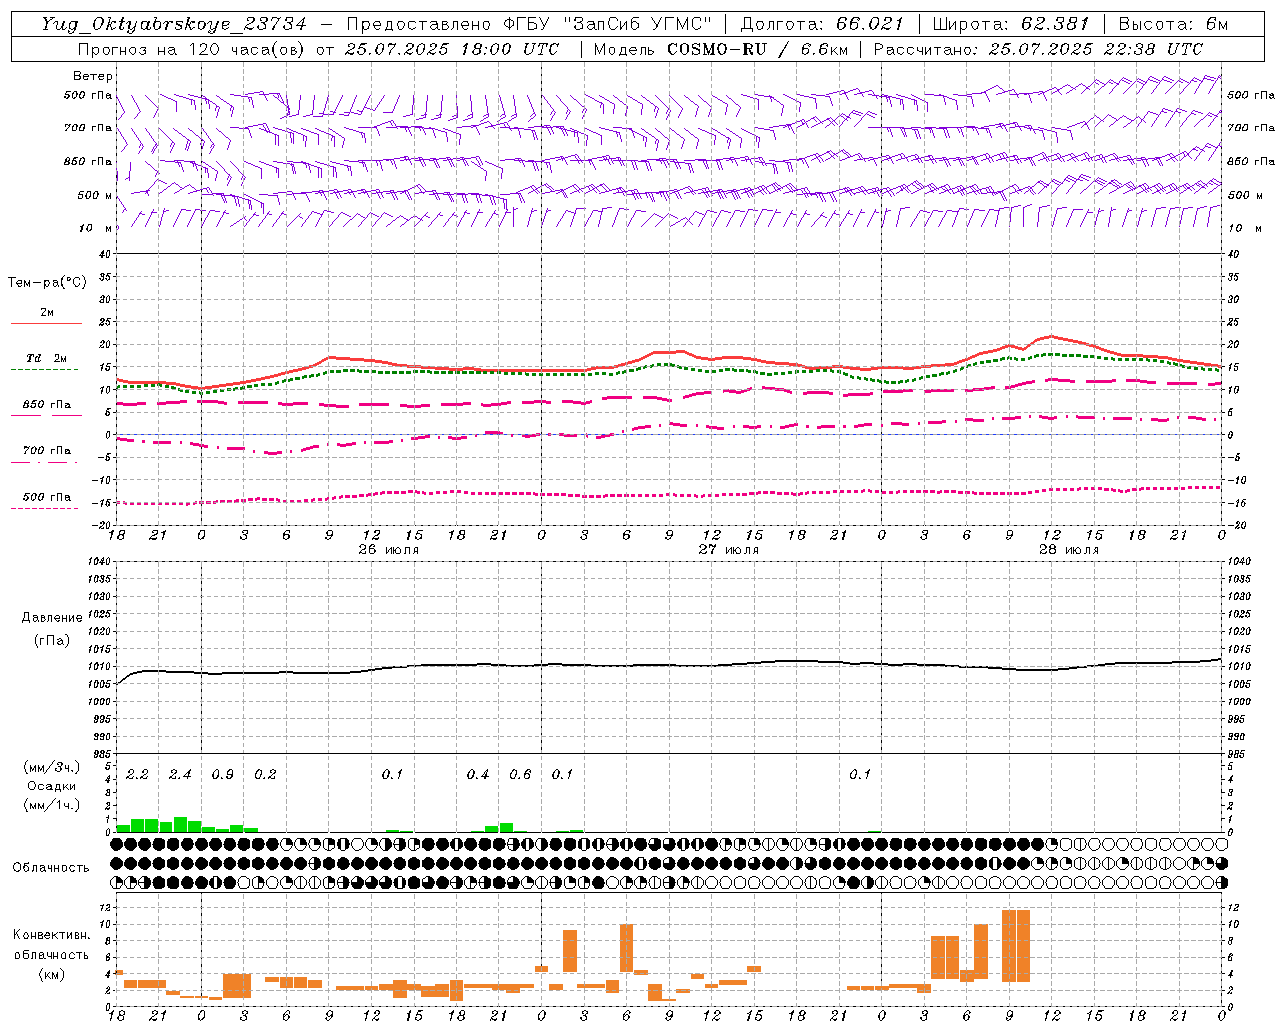Viewport: 1280px width, 1024px height.
Task: Click the station title Yug_Oktyabrskoye_23734
Action: tap(174, 24)
